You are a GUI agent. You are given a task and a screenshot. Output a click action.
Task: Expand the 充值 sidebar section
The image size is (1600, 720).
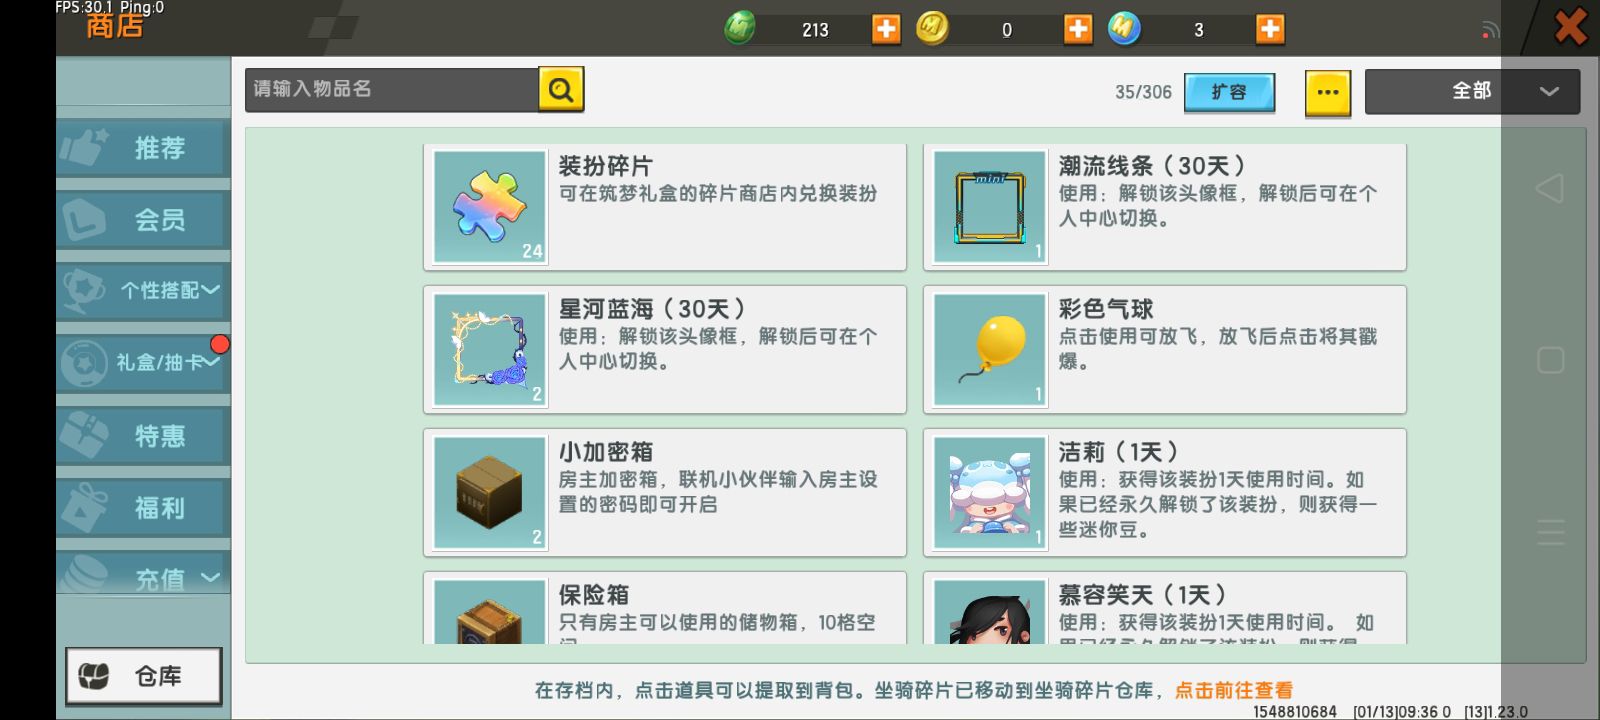(143, 575)
